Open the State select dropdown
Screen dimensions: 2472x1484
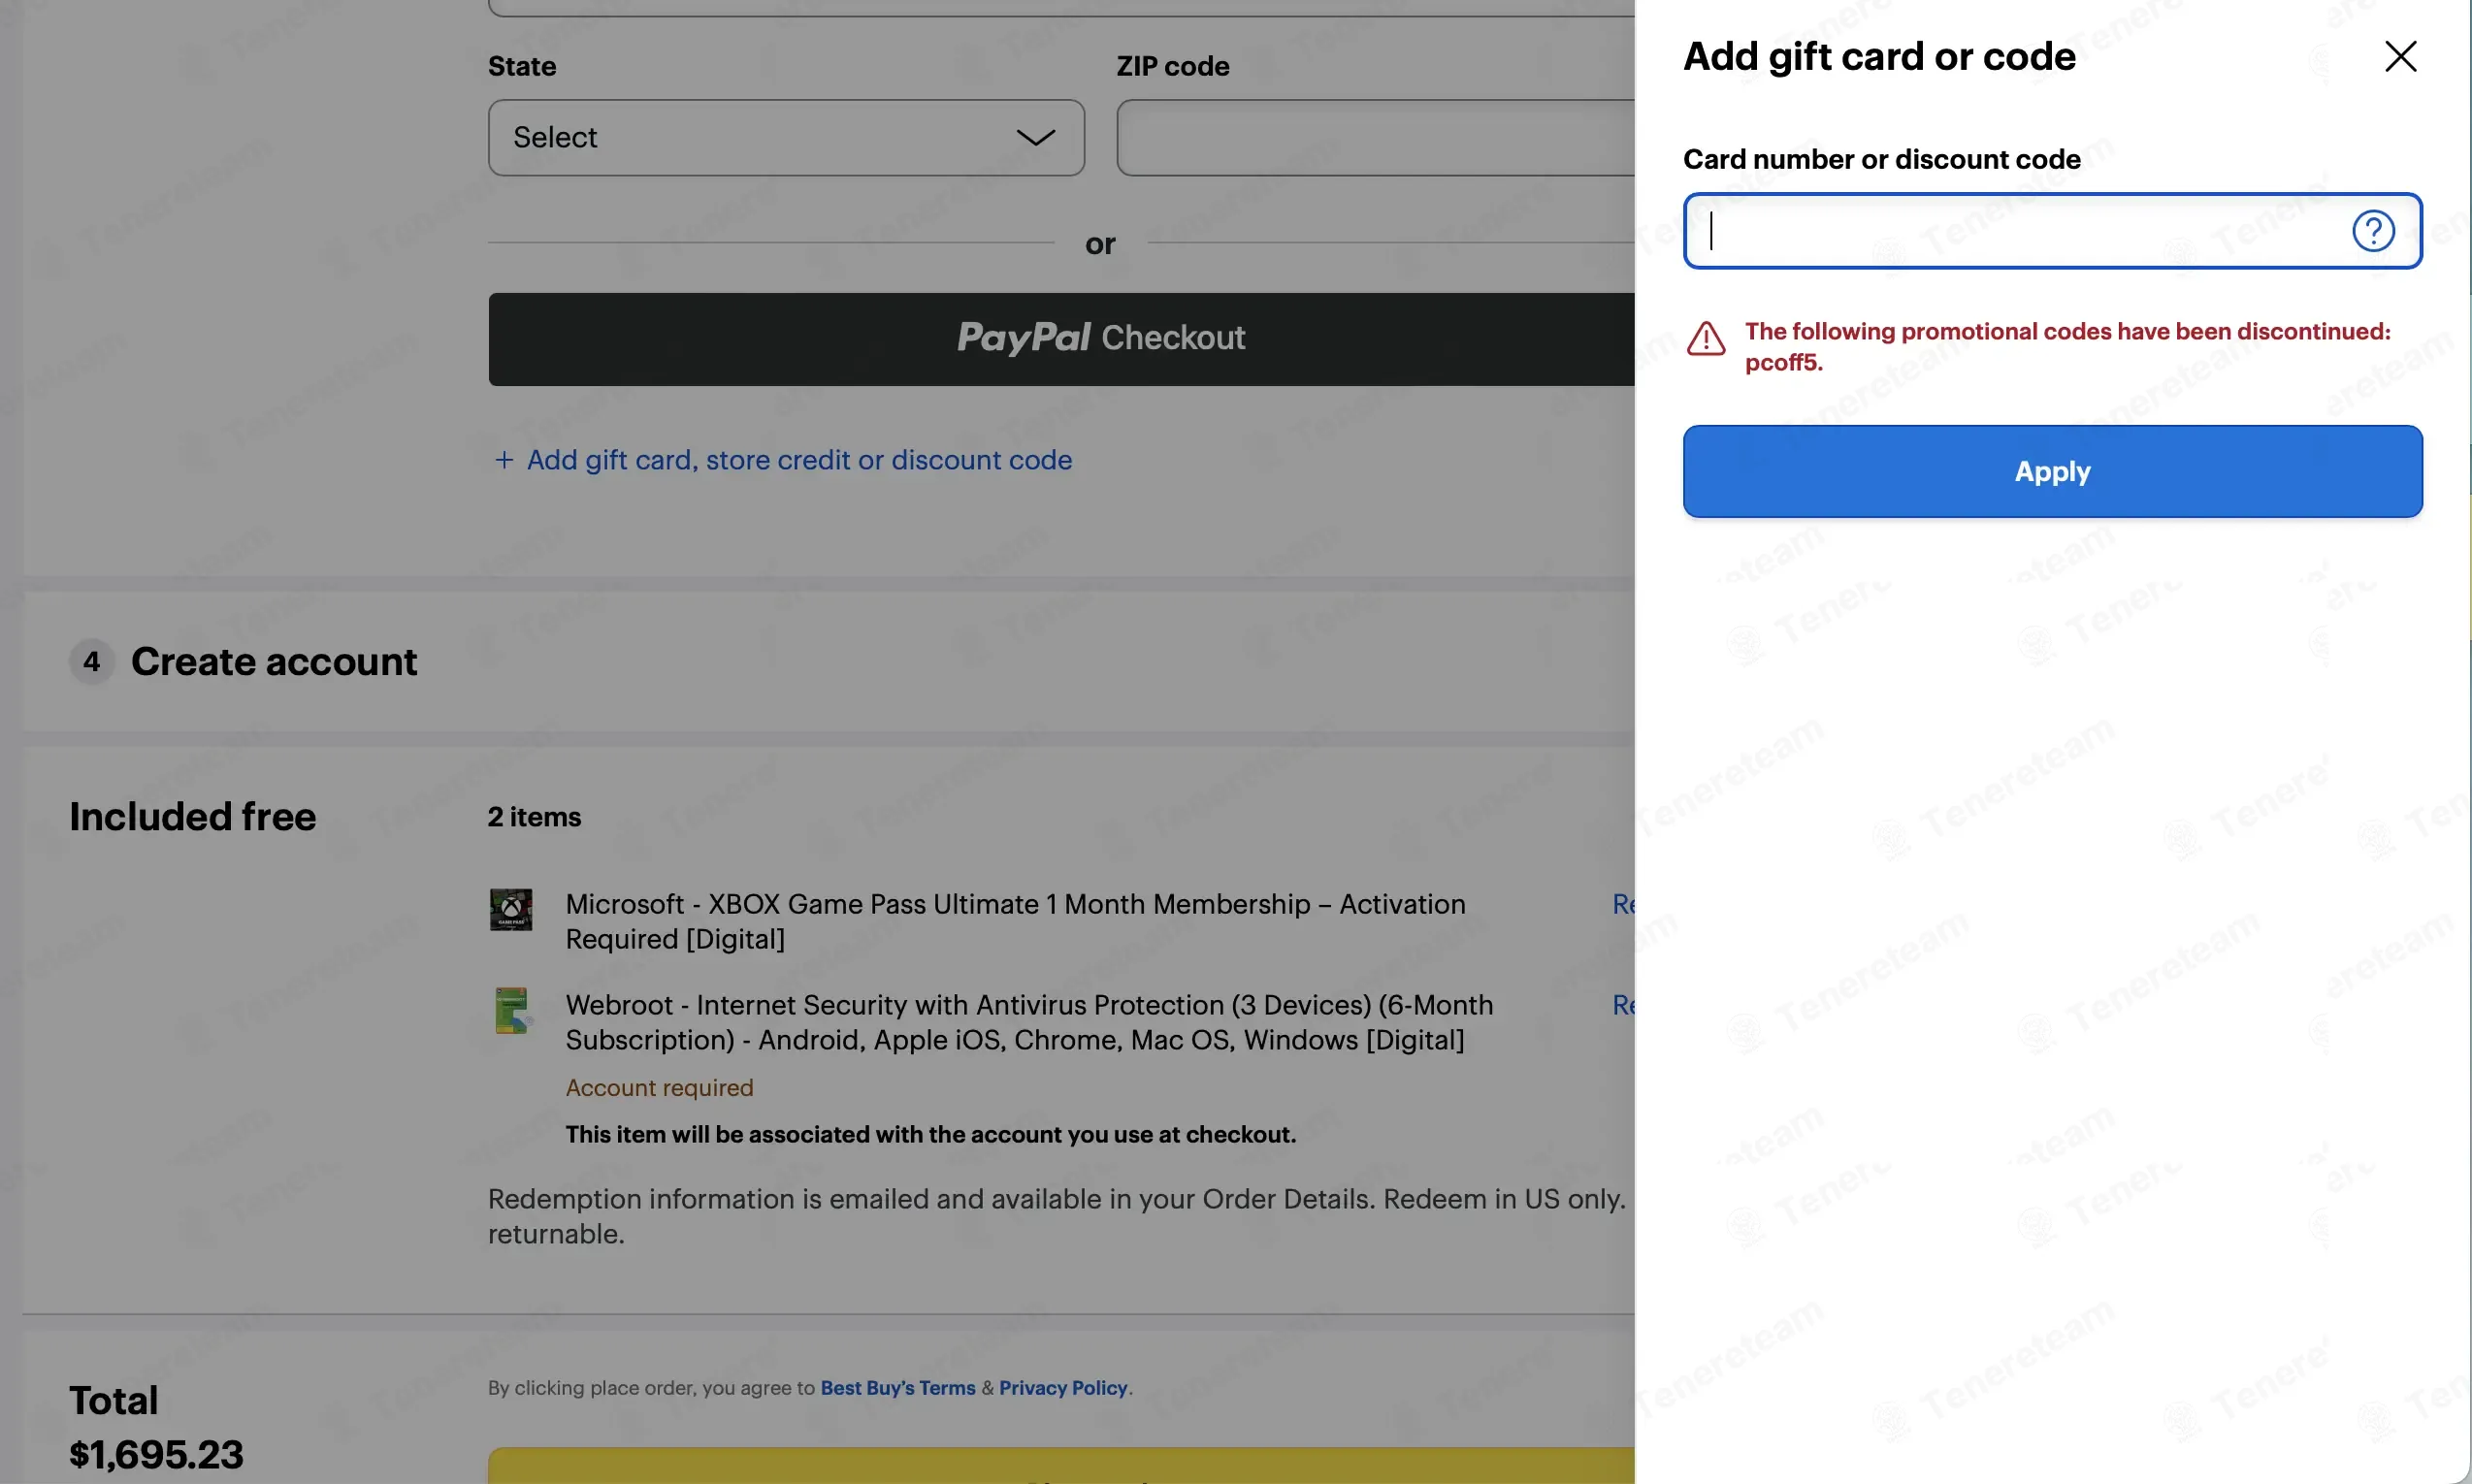786,137
